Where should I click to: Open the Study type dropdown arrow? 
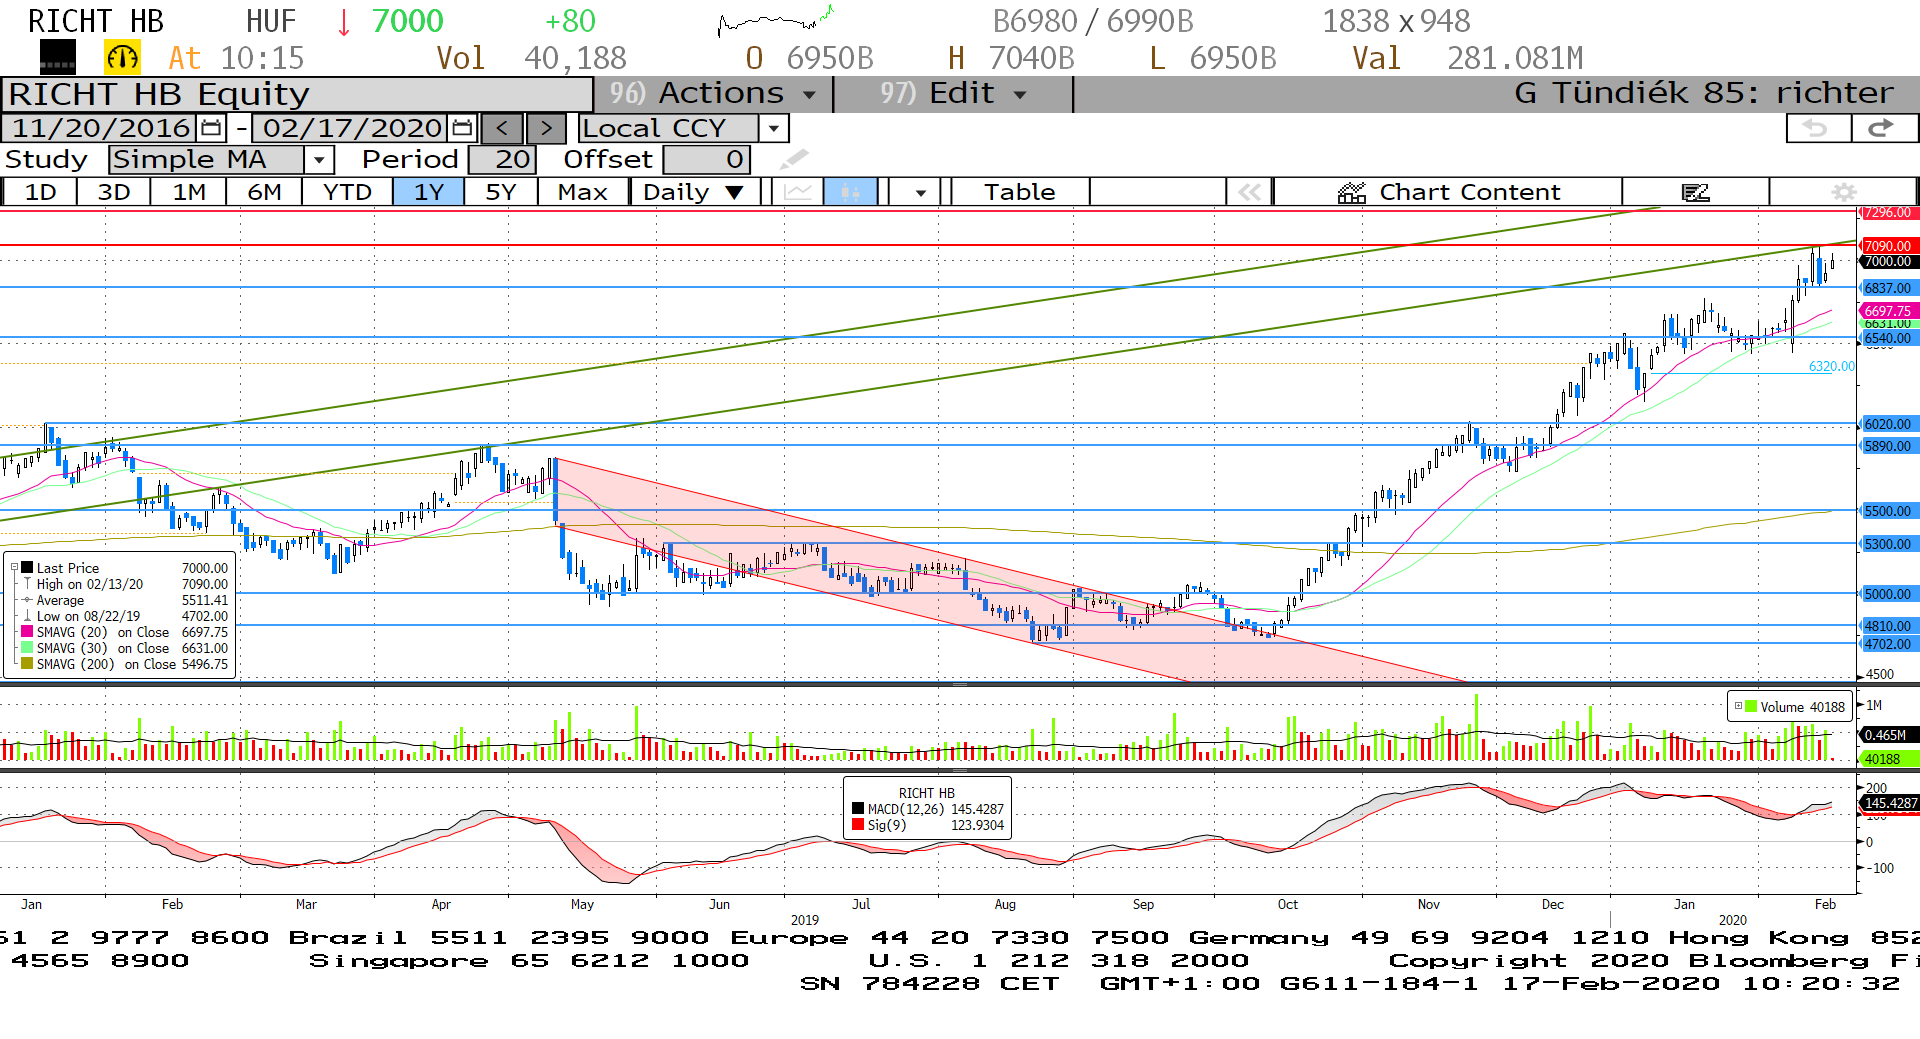(x=319, y=159)
